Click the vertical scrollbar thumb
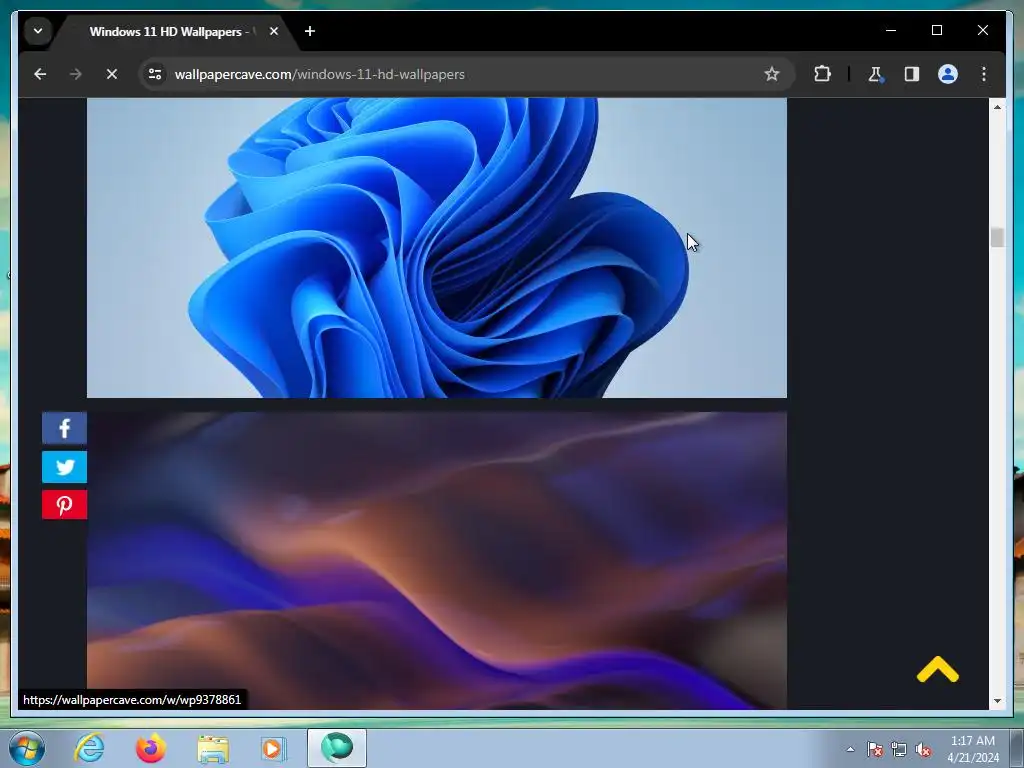Screen dimensions: 1024x768 tap(997, 237)
